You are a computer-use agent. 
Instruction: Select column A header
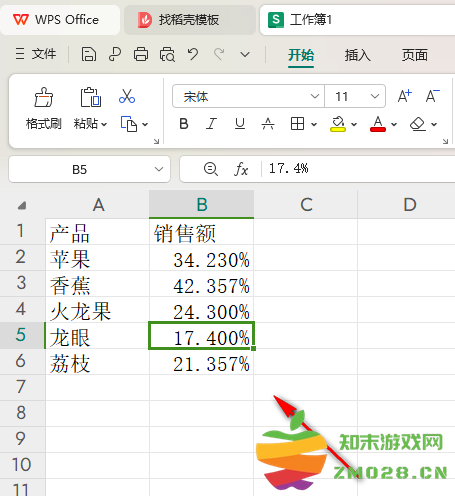pyautogui.click(x=98, y=204)
